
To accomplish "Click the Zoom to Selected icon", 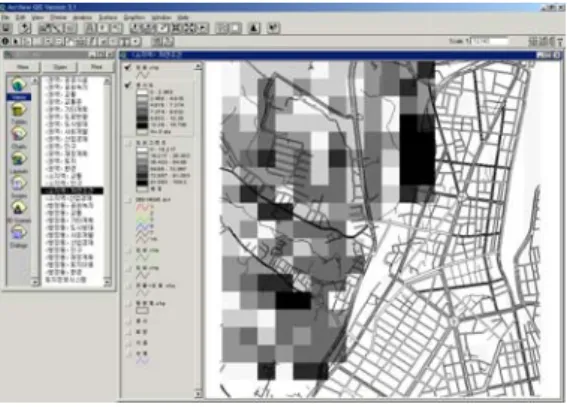I will pos(162,28).
